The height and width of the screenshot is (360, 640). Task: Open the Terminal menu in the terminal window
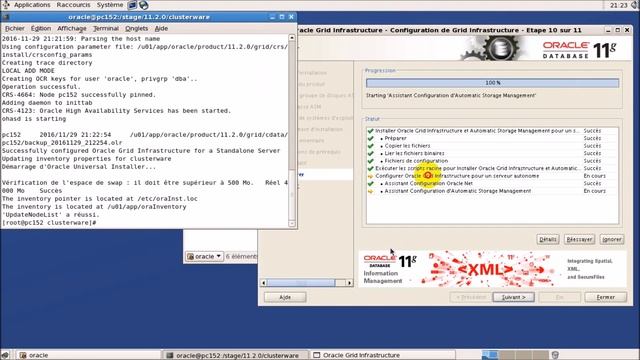[106, 29]
